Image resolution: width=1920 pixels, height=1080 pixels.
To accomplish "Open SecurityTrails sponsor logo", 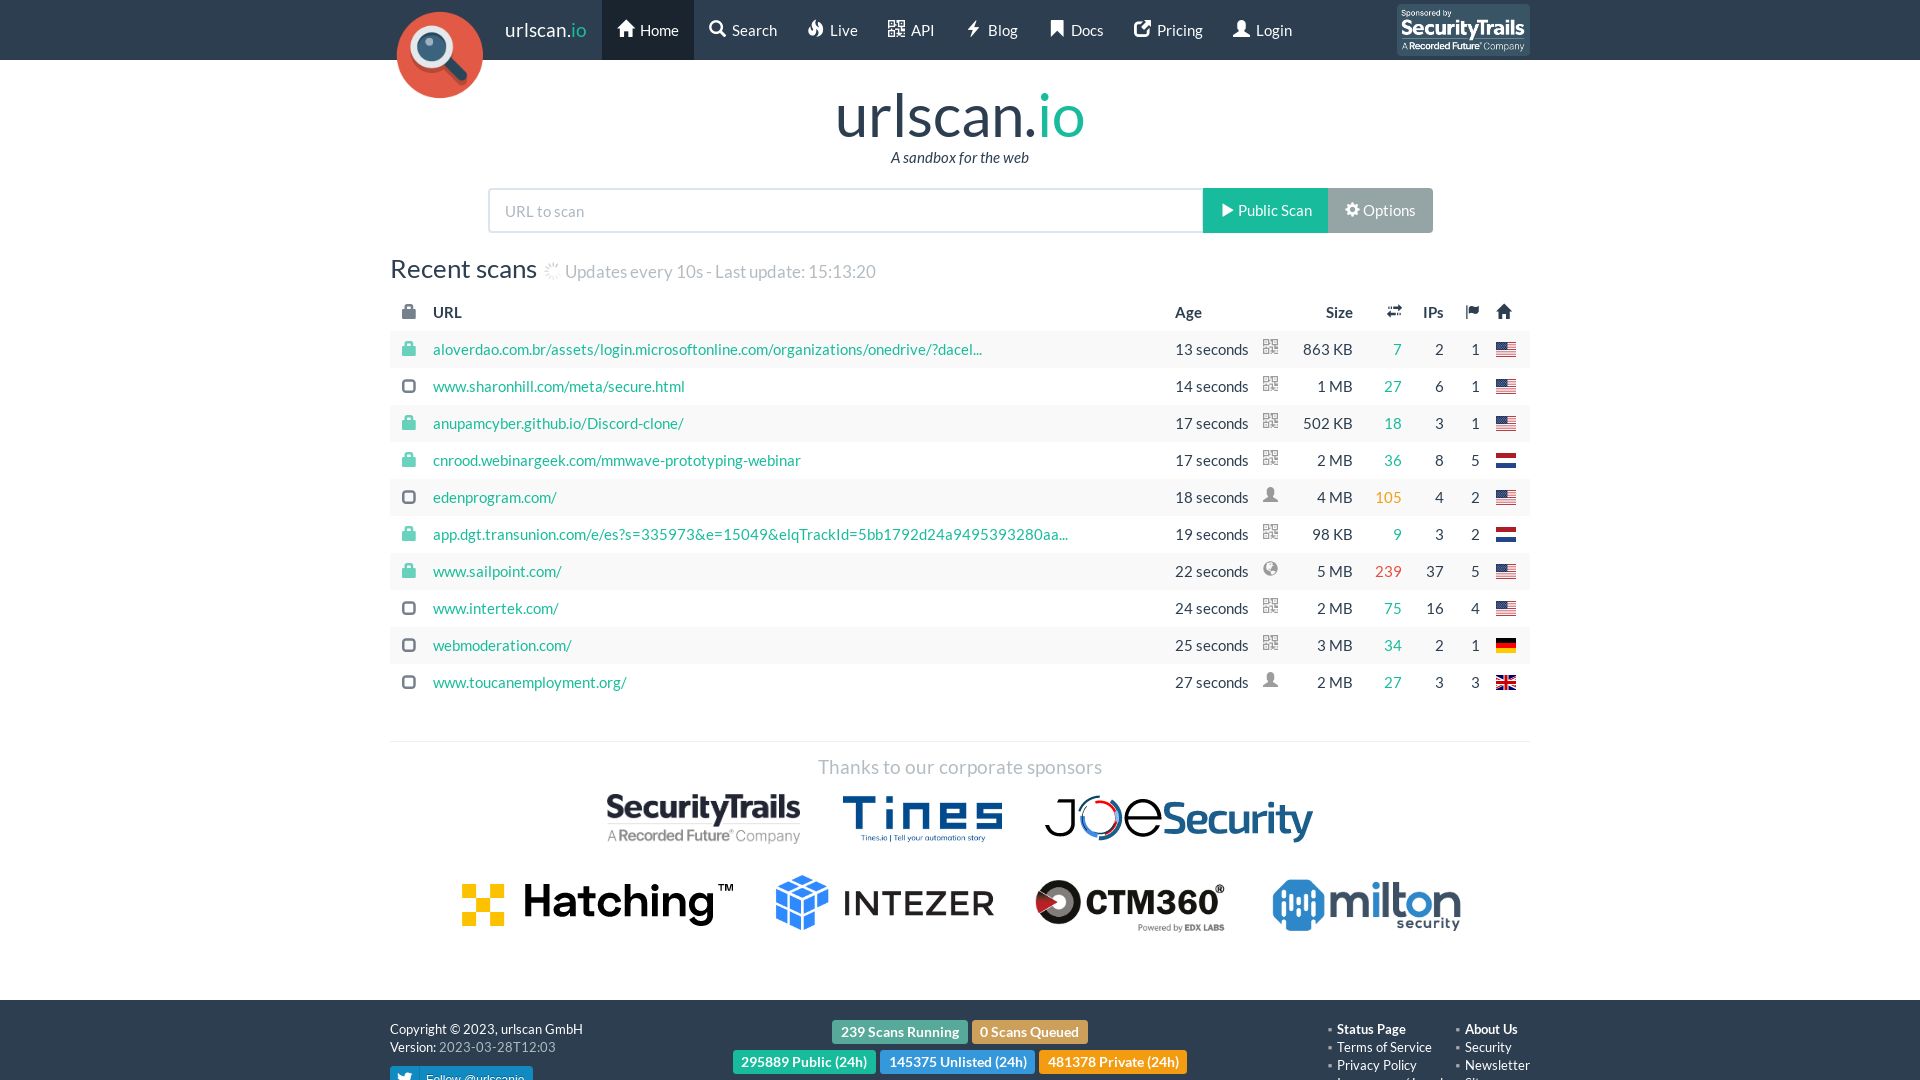I will tap(703, 818).
